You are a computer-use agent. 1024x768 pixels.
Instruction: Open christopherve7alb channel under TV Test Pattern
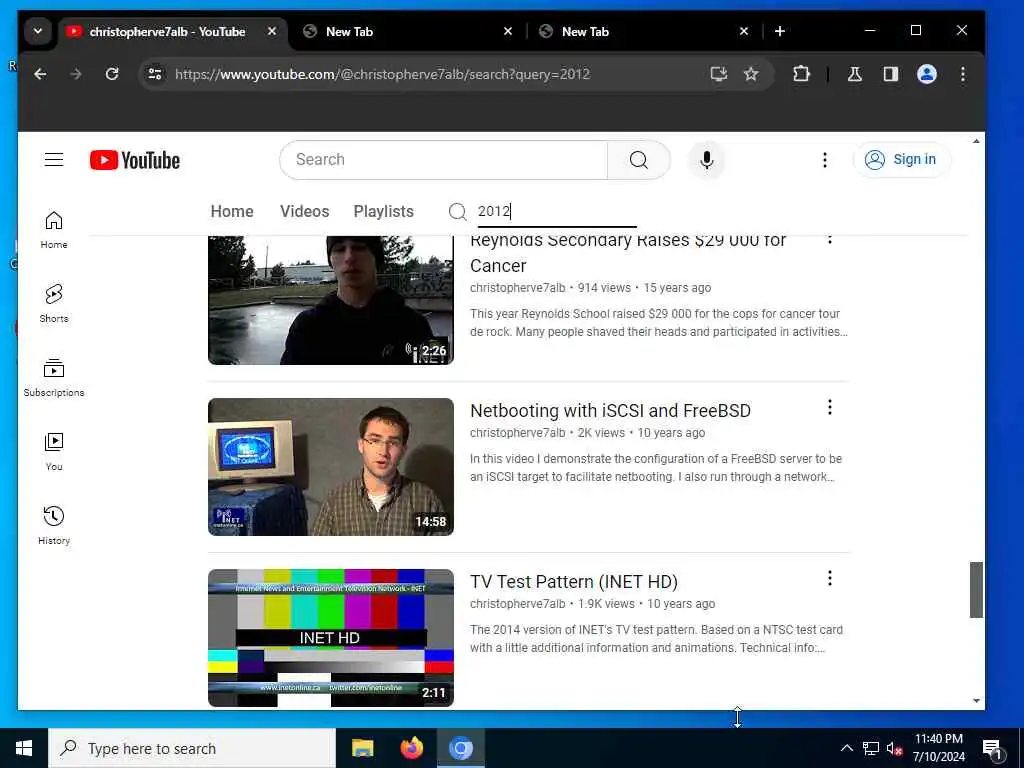pos(518,604)
